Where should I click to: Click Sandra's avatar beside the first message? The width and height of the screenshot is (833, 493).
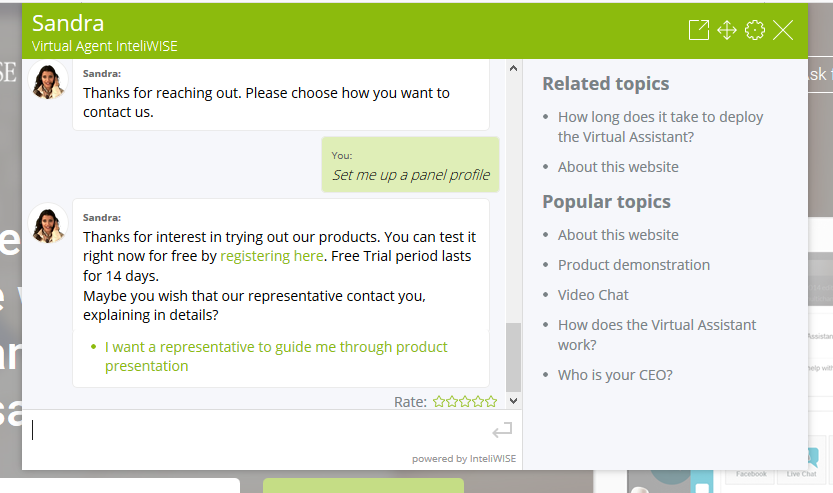pyautogui.click(x=48, y=80)
